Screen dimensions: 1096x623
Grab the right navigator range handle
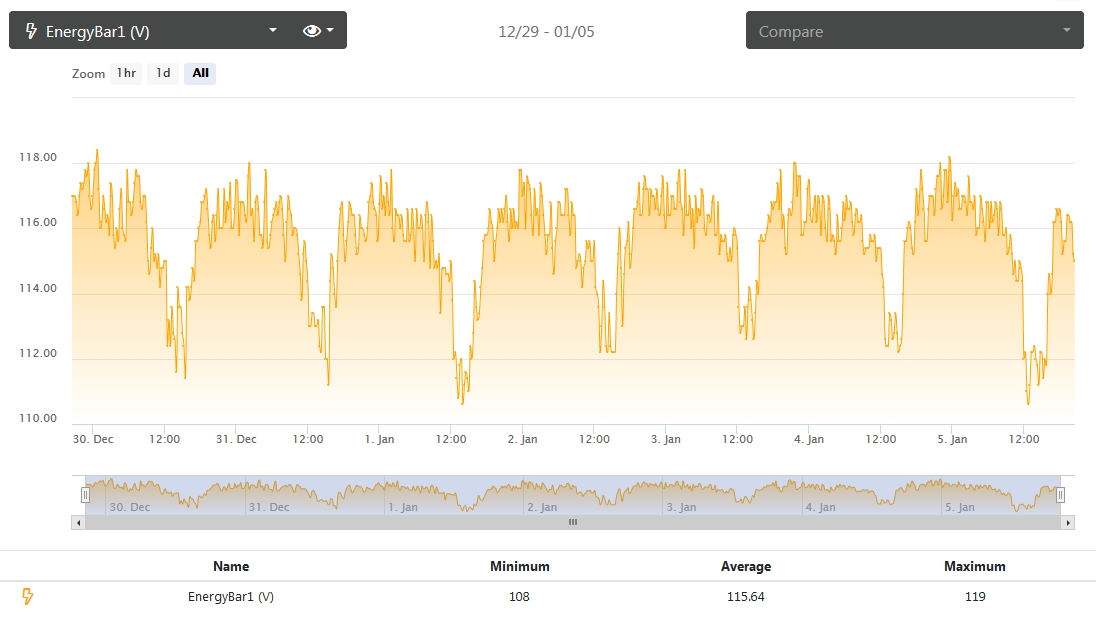pyautogui.click(x=1060, y=495)
